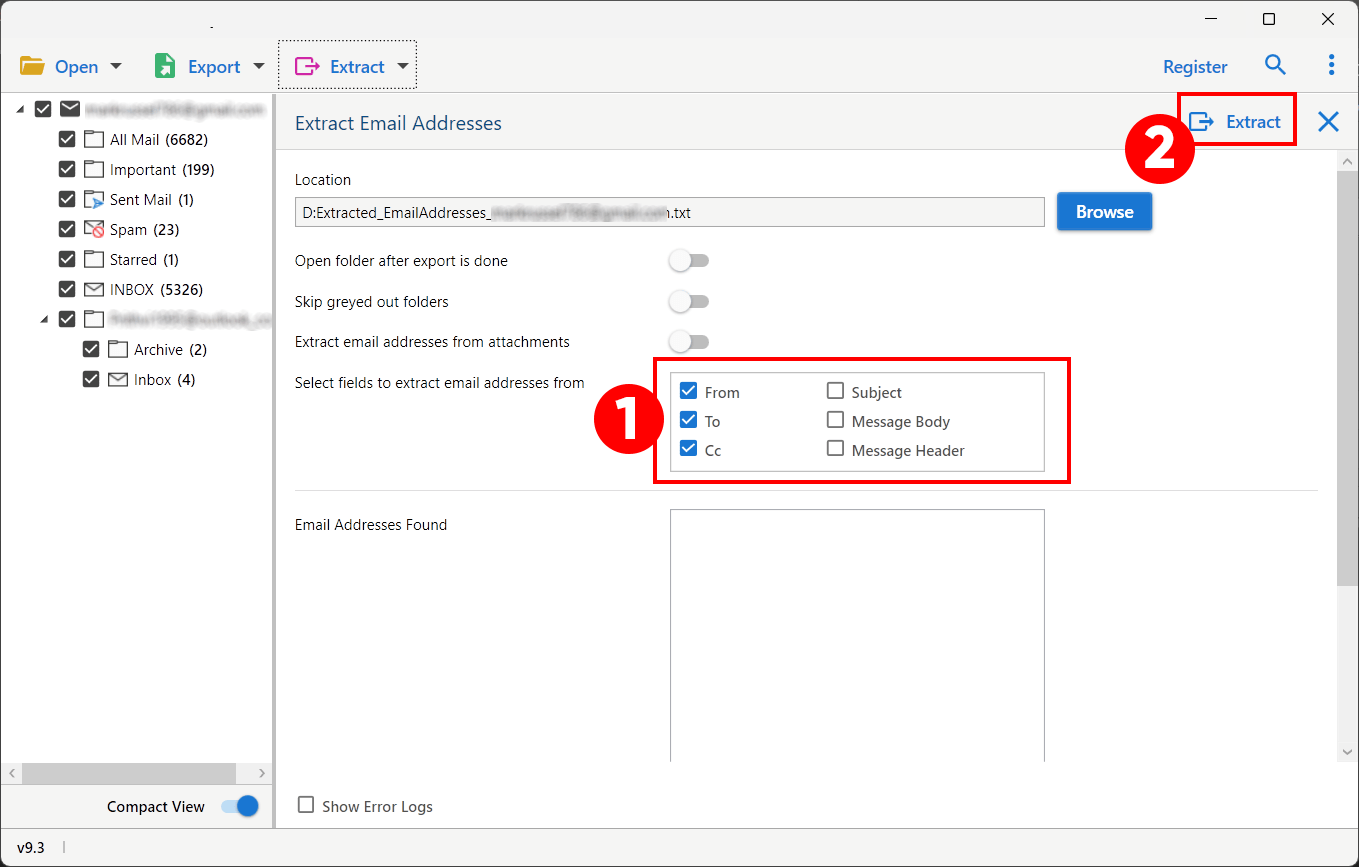
Task: Click the Register link
Action: click(1195, 67)
